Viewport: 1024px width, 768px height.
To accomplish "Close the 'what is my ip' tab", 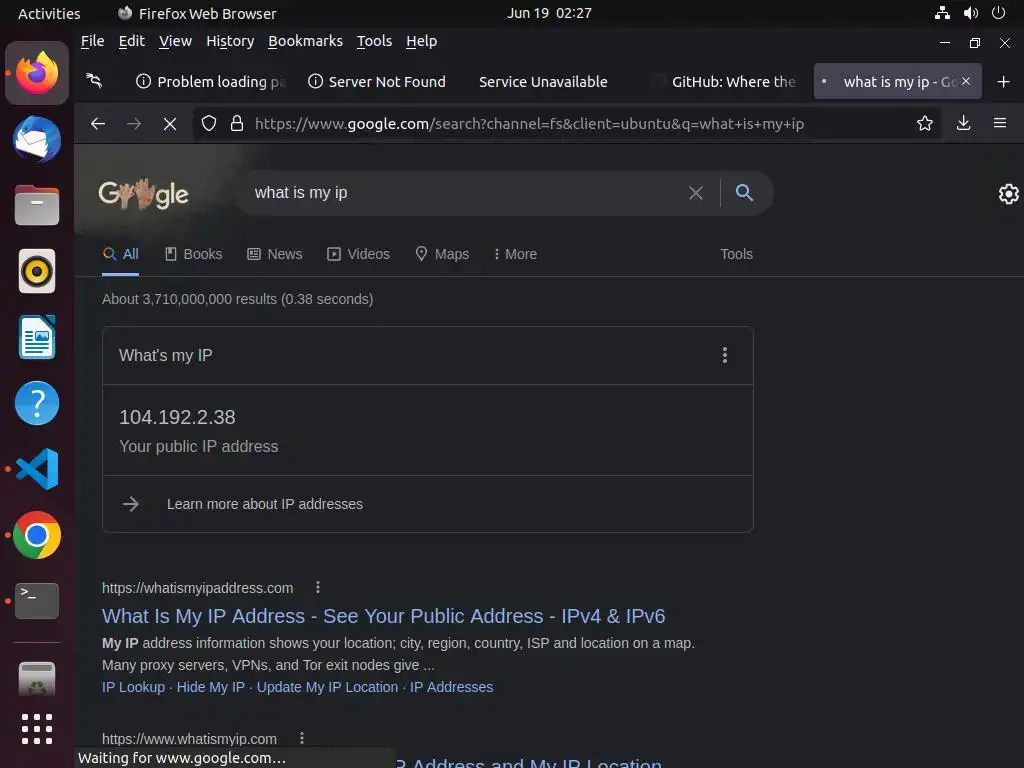I will [966, 81].
